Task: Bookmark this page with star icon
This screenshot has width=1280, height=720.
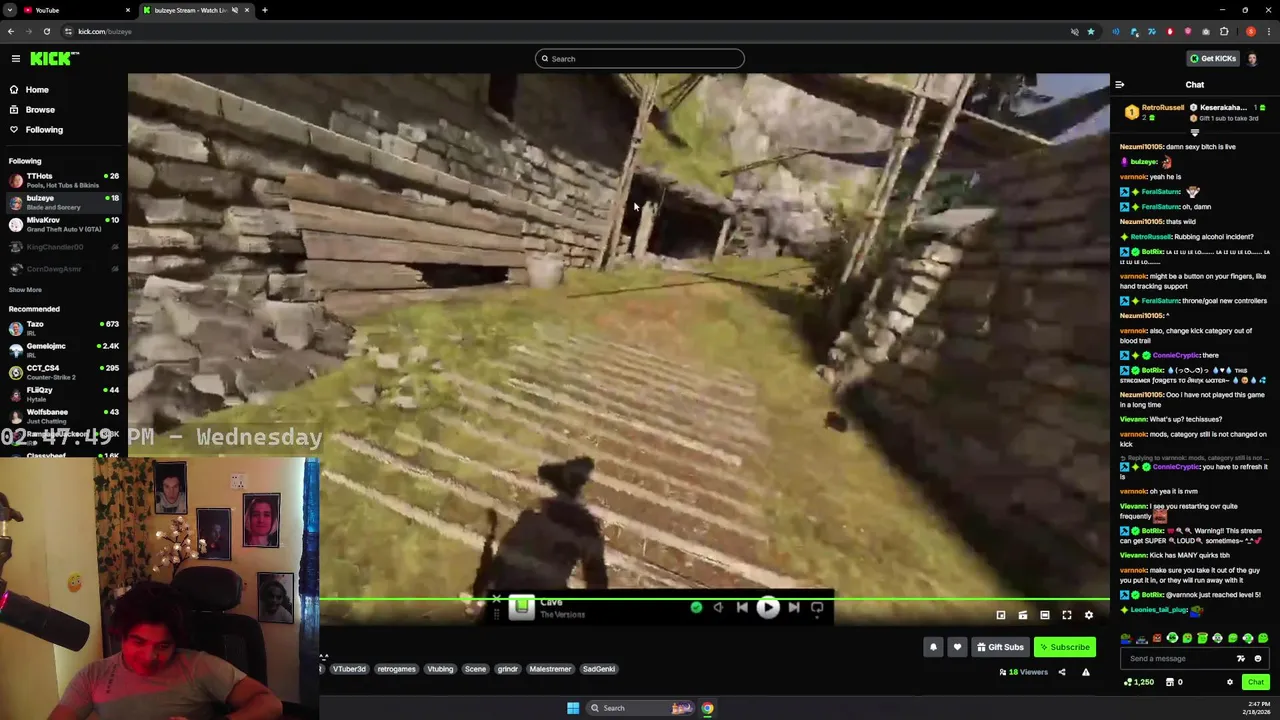Action: coord(1090,31)
